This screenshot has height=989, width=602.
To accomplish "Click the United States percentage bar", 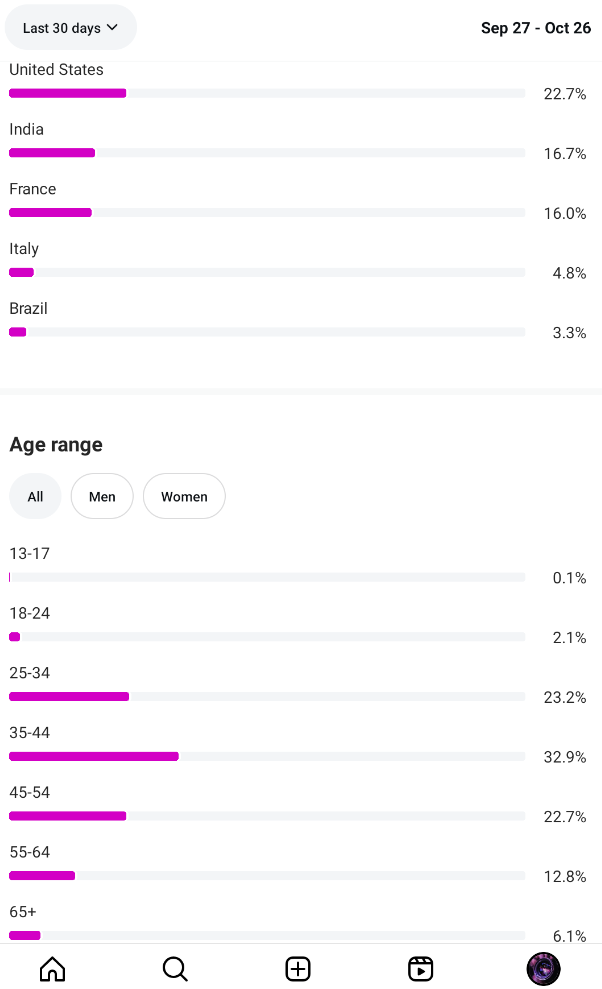I will click(x=267, y=93).
